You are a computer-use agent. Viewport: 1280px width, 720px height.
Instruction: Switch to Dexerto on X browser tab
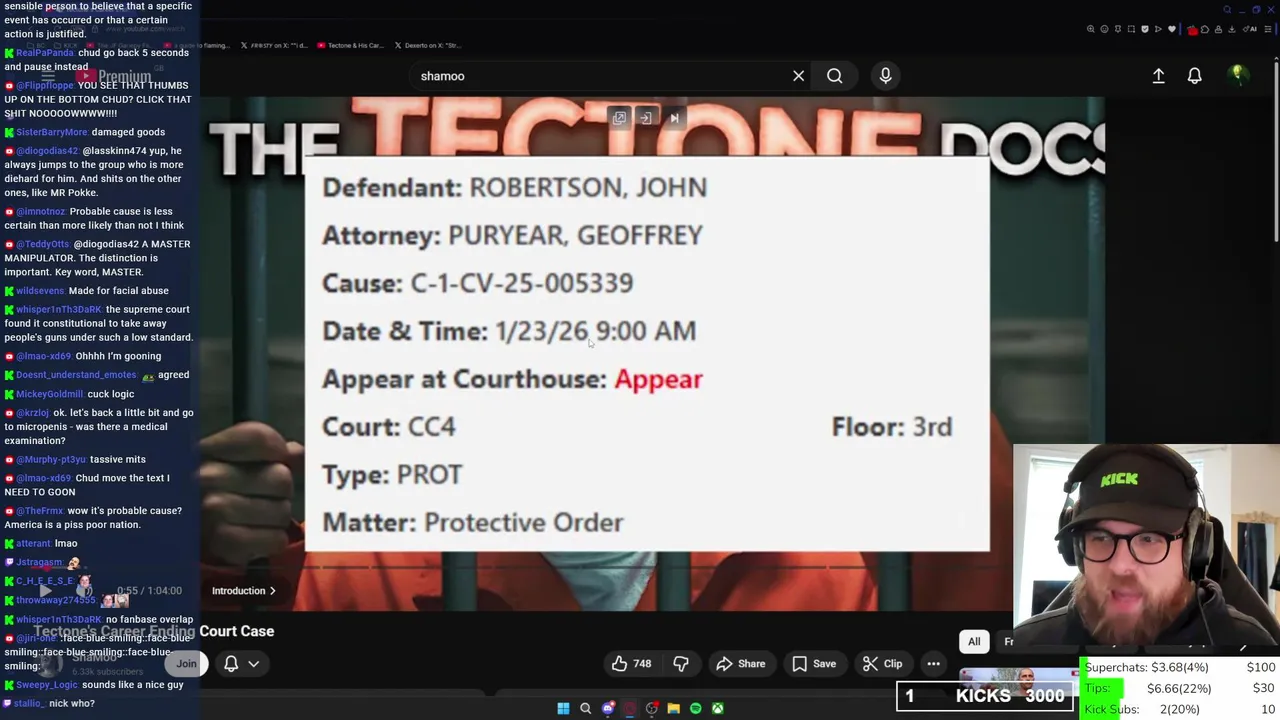(x=430, y=45)
